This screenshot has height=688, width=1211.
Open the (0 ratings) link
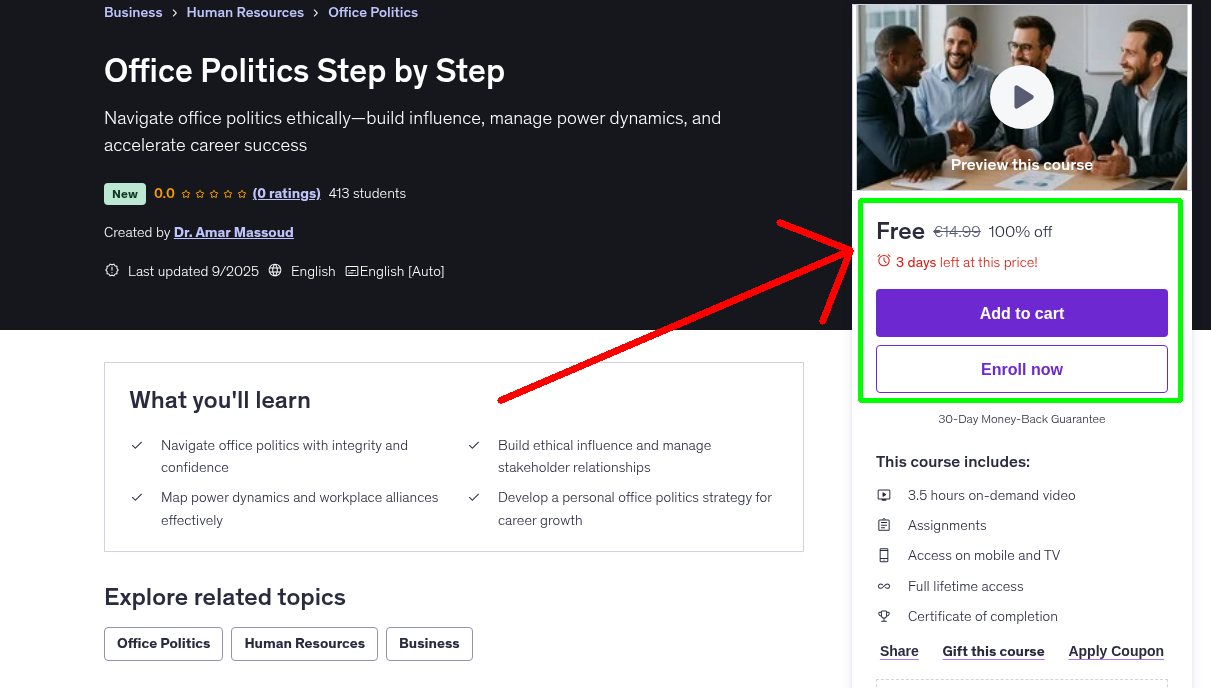286,193
